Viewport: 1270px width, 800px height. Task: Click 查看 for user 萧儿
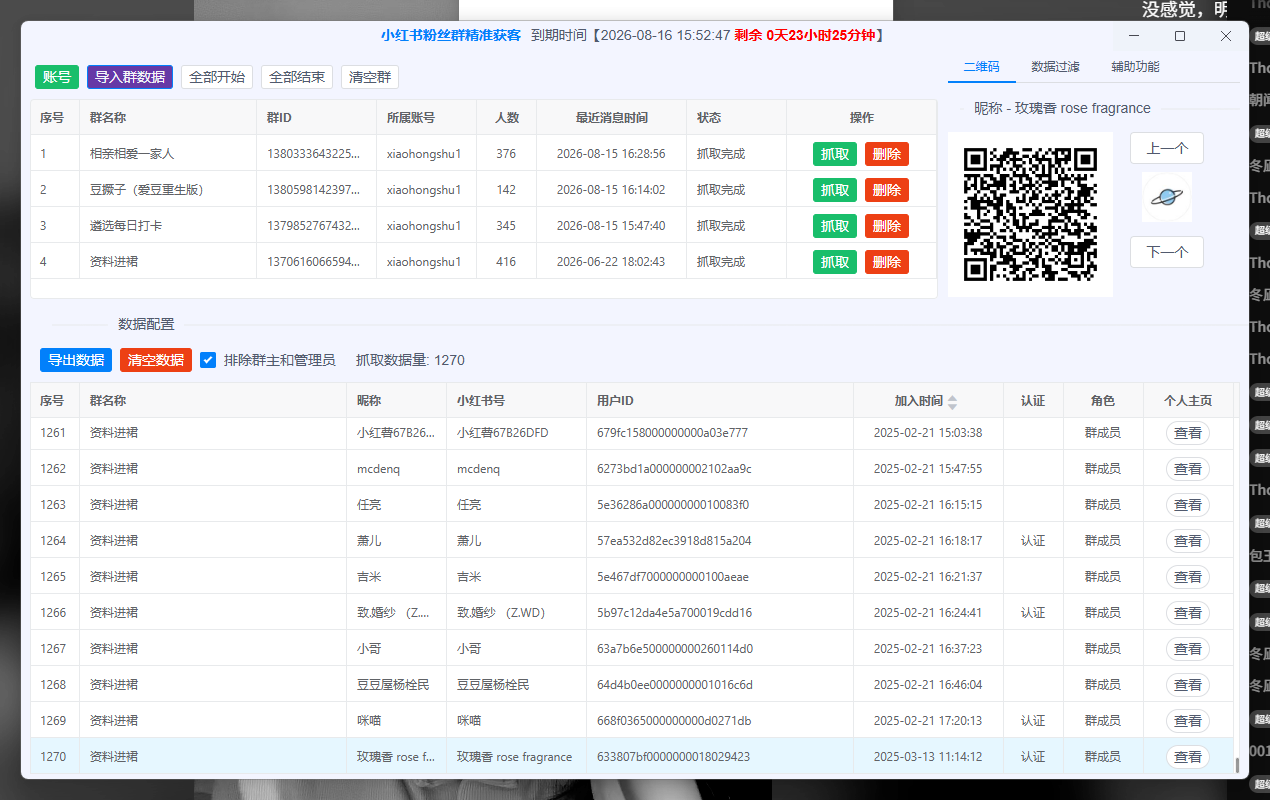click(1188, 541)
